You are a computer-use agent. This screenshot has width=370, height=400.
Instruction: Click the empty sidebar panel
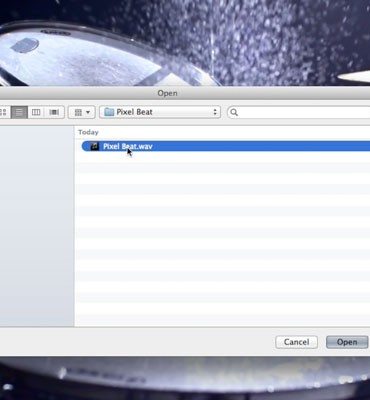coord(37,226)
